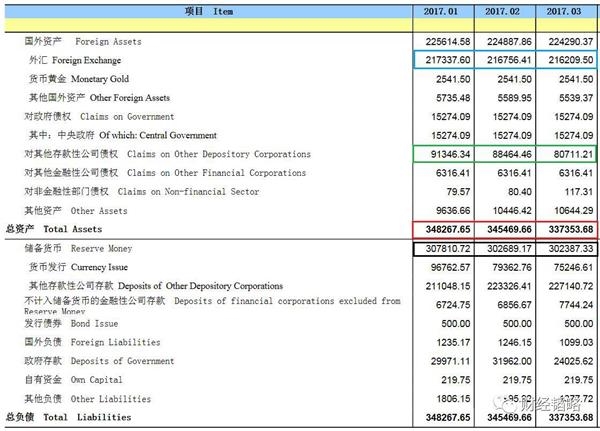Image resolution: width=600 pixels, height=431 pixels.
Task: Select the 项目 Item header cell
Action: (x=207, y=10)
